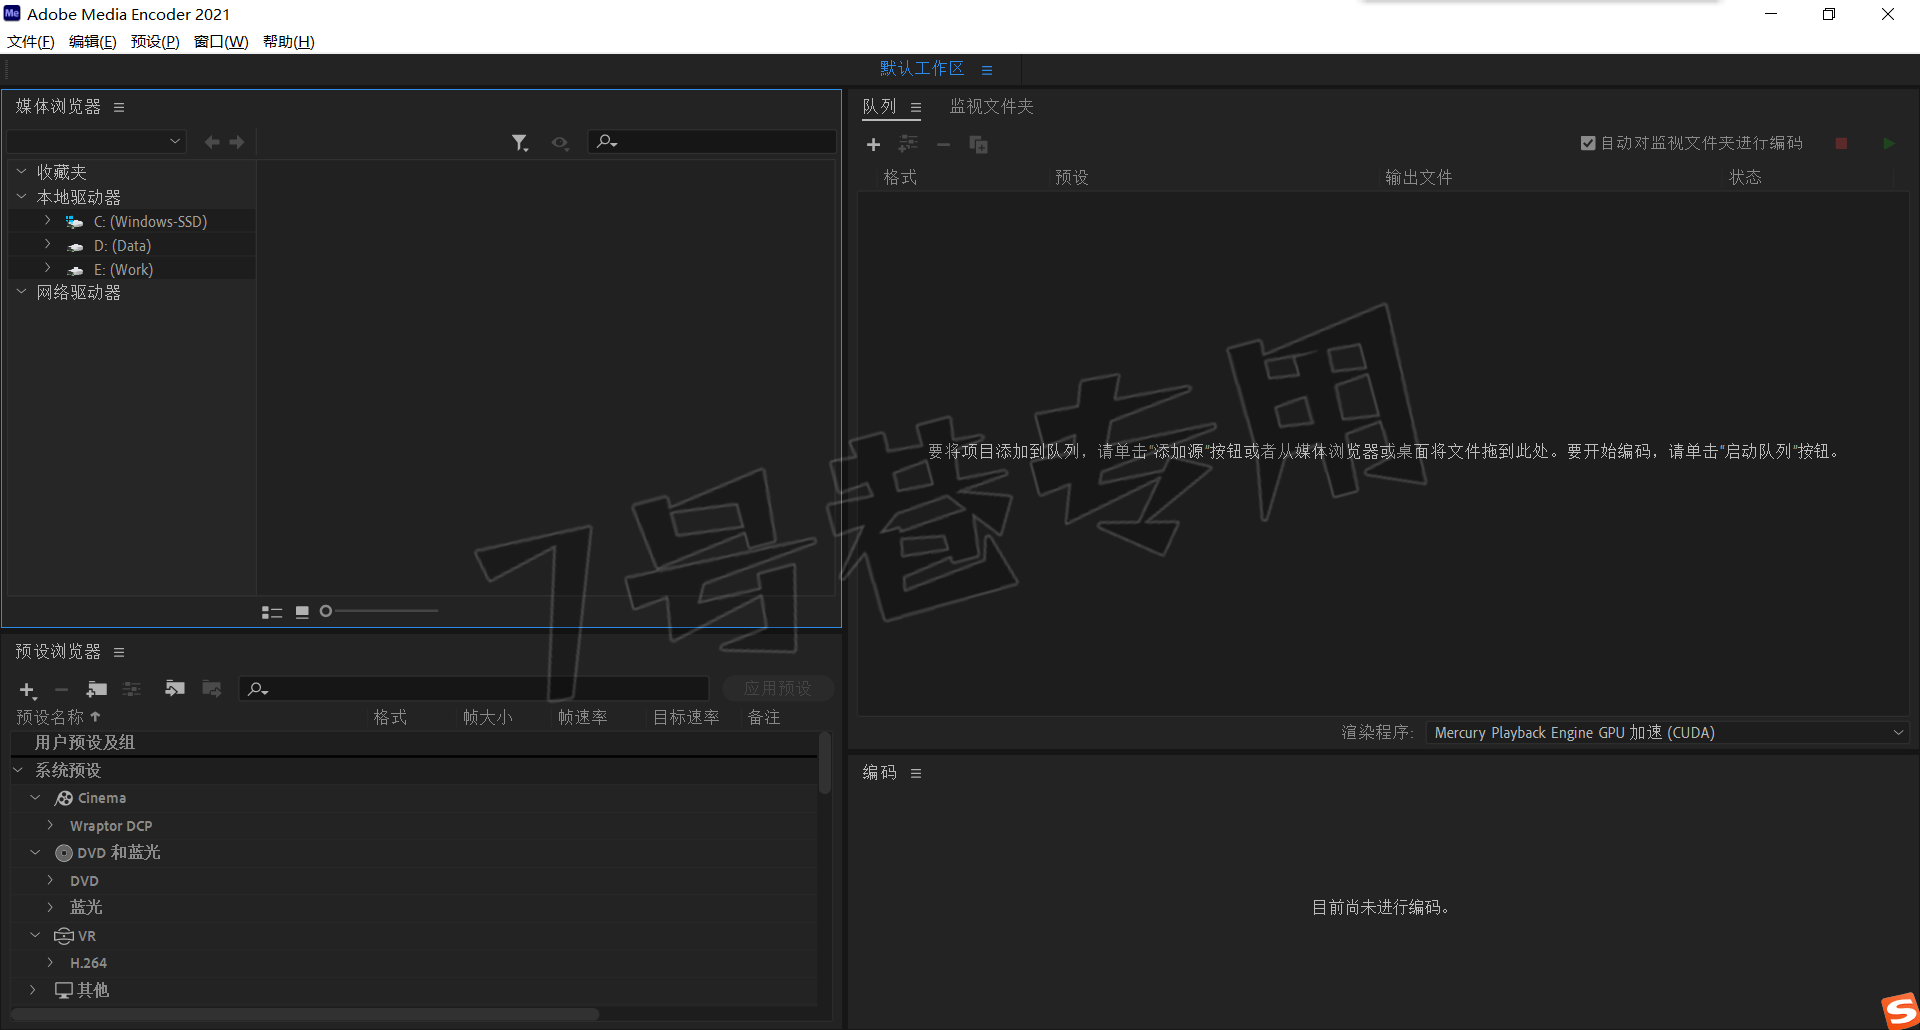
Task: Open the 渲染程序 Mercury Playback Engine dropdown
Action: 1667,733
